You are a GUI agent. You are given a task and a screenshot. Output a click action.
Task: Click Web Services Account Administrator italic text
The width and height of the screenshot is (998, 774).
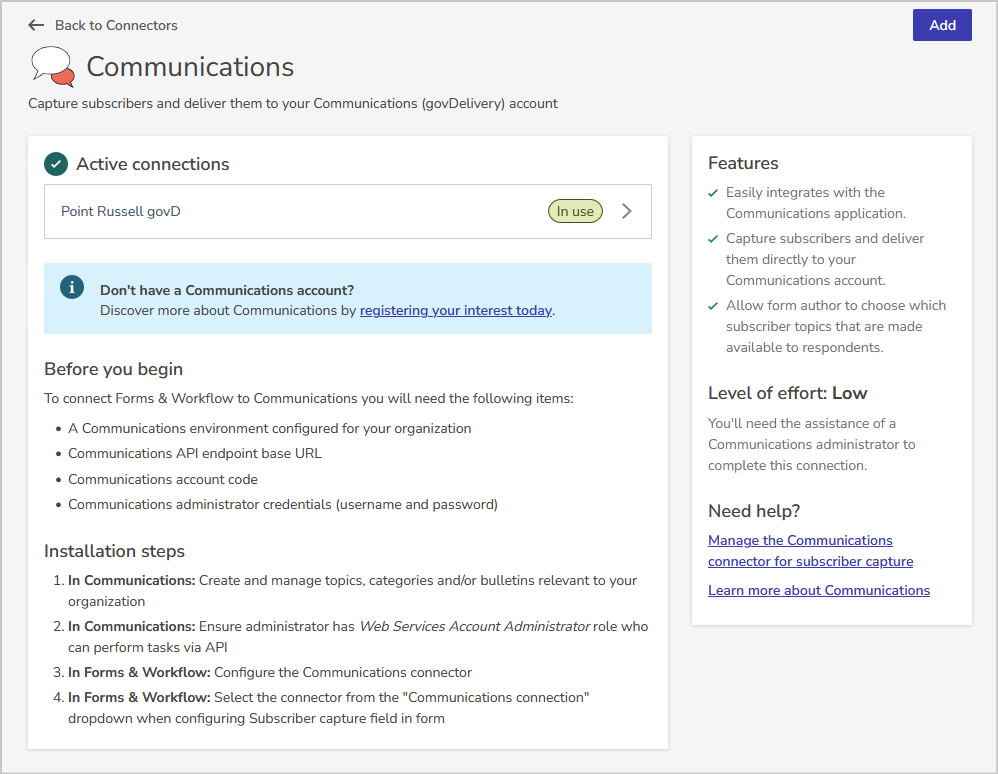475,626
